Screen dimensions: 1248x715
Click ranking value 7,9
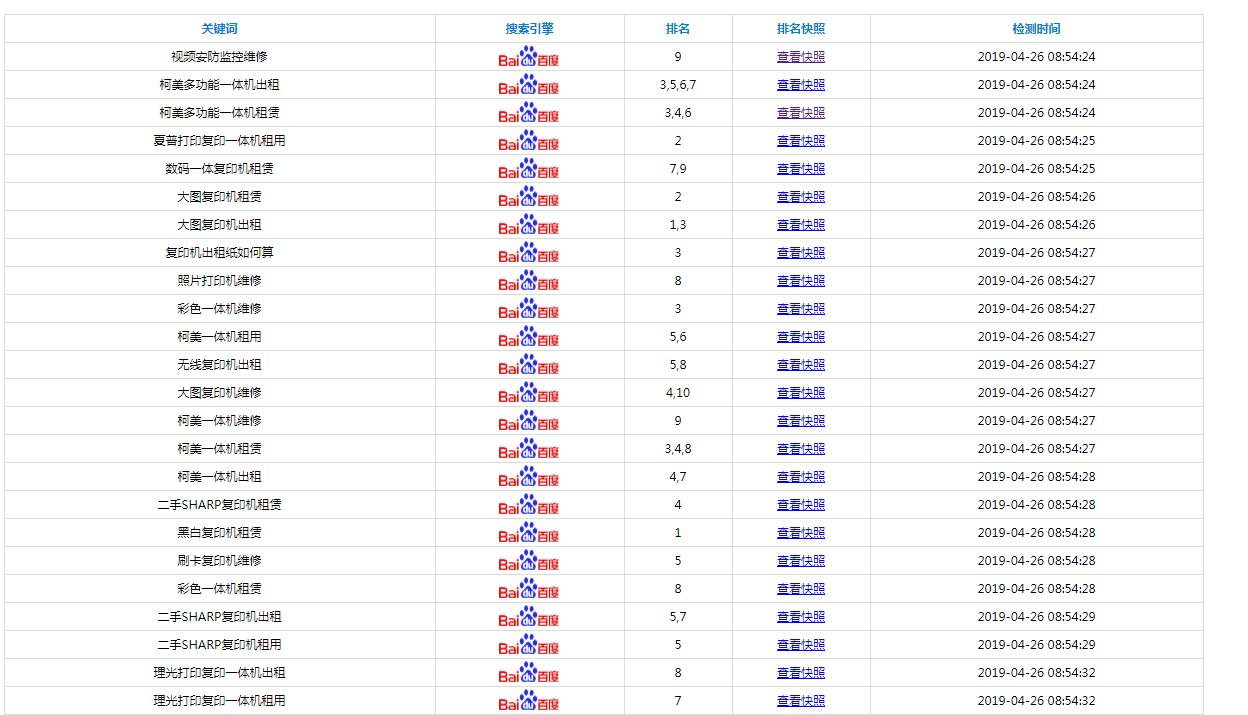point(678,169)
